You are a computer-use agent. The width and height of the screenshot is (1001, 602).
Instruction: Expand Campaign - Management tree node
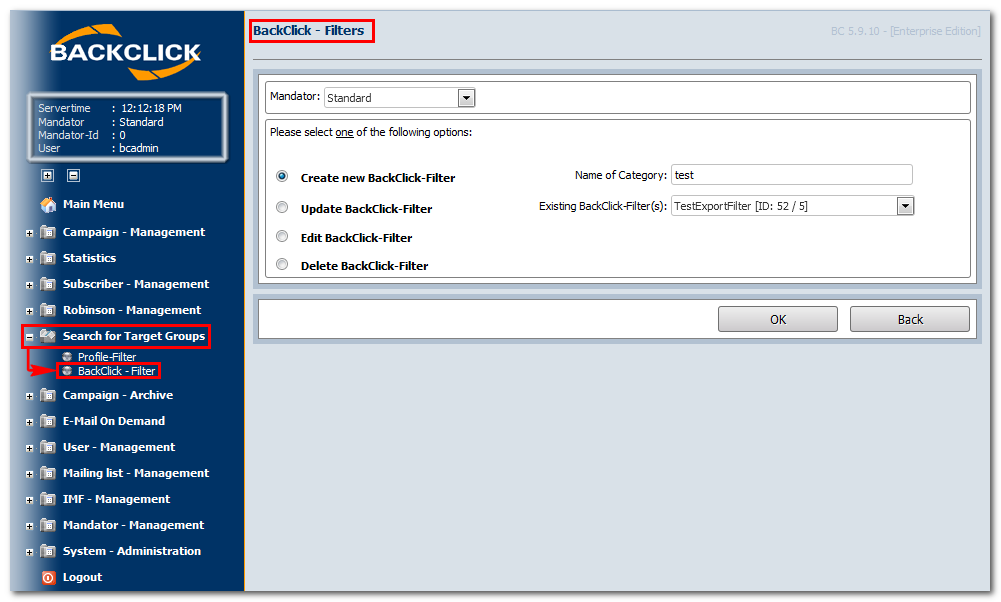(x=29, y=234)
